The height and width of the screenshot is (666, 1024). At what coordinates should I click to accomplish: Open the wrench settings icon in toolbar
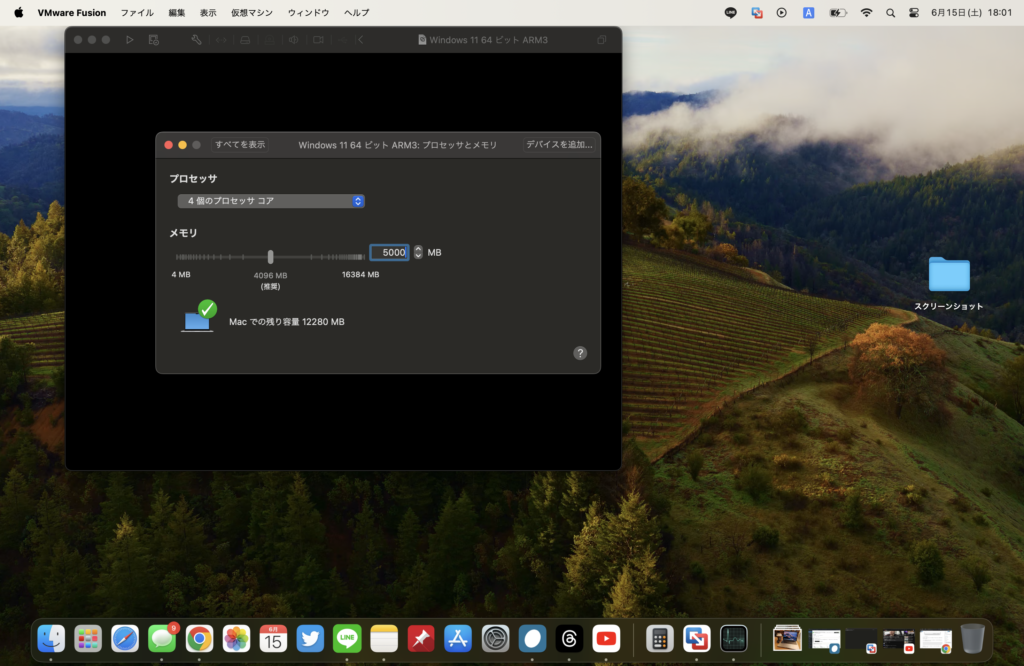point(196,40)
